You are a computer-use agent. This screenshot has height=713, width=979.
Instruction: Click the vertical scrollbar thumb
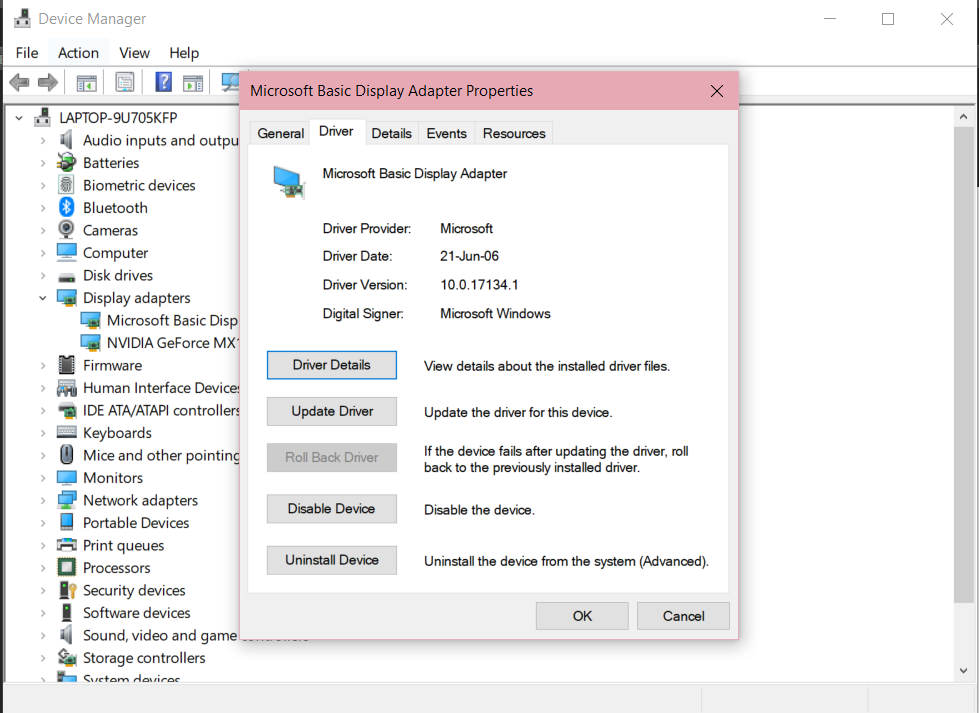pos(963,365)
